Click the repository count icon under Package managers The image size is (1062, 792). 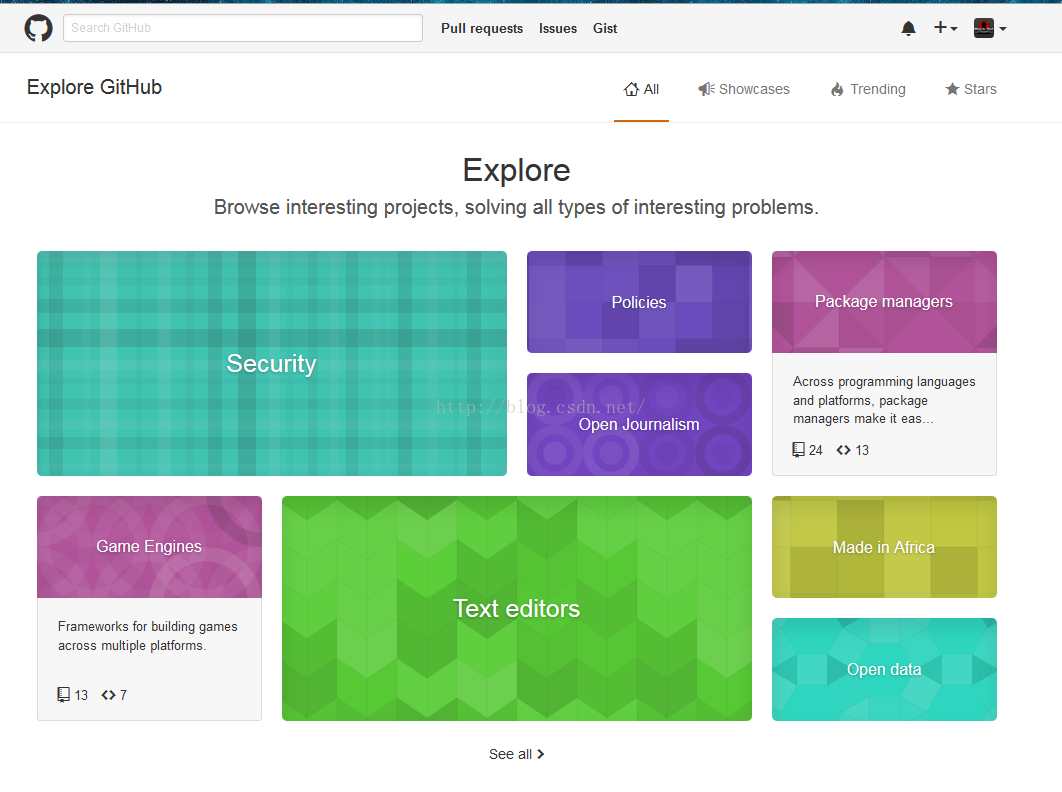pos(798,450)
